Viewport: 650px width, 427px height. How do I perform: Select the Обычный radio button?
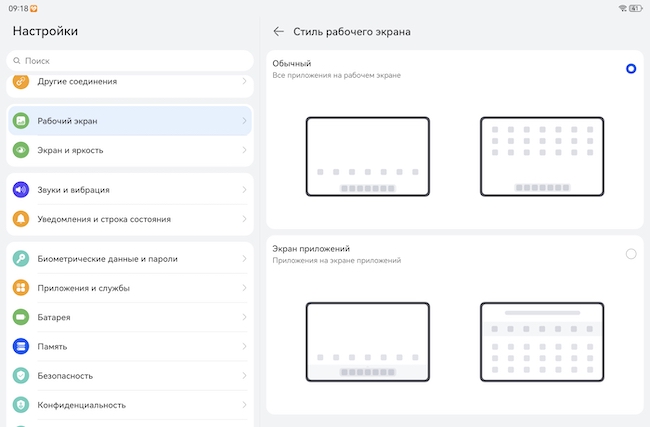click(631, 69)
